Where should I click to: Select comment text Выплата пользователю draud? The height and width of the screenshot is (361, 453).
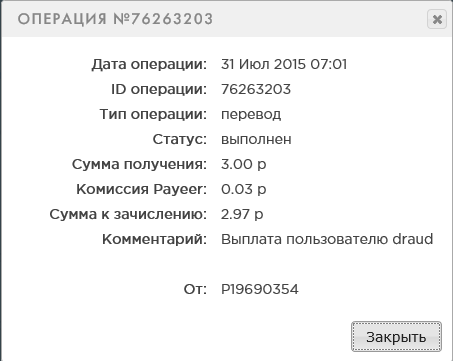pos(327,239)
